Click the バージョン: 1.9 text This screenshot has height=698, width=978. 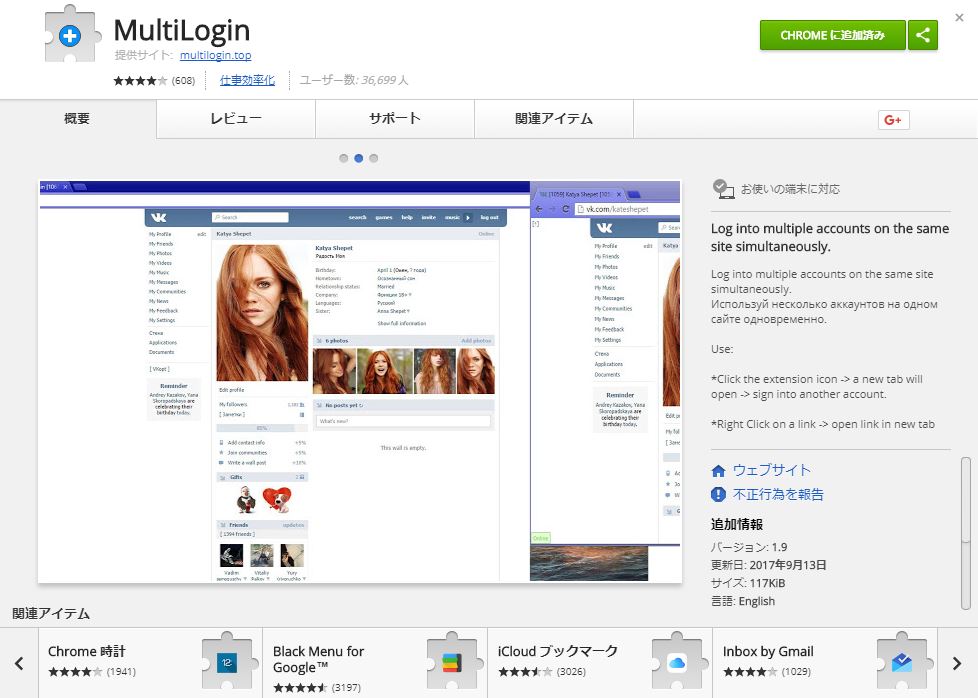click(749, 547)
